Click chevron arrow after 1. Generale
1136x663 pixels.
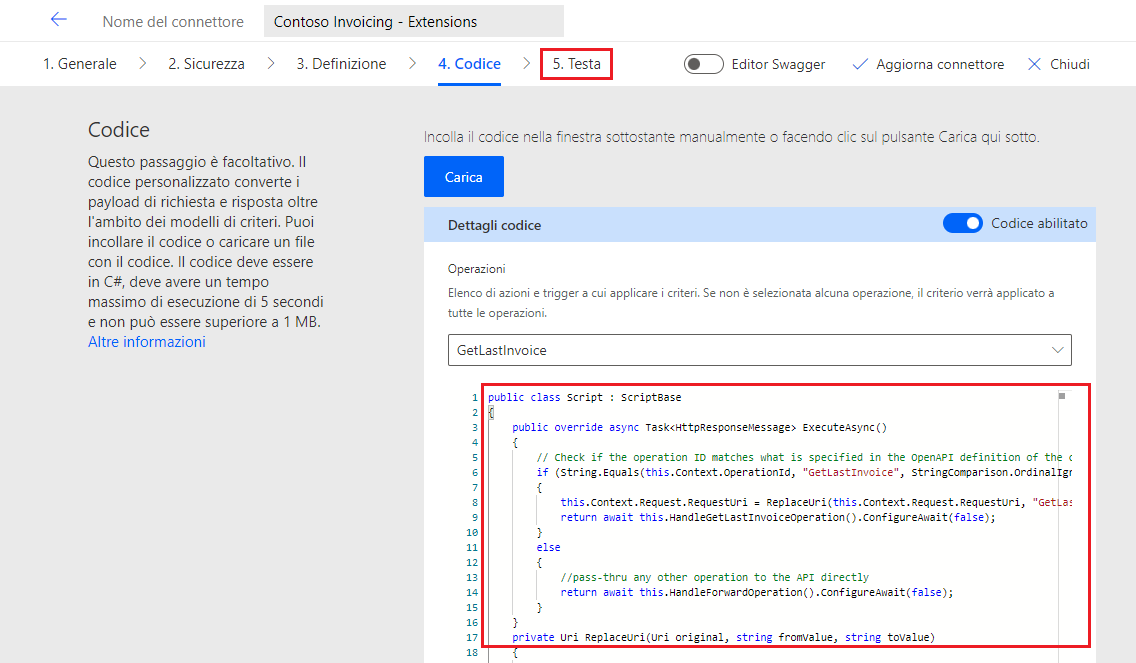click(x=142, y=64)
